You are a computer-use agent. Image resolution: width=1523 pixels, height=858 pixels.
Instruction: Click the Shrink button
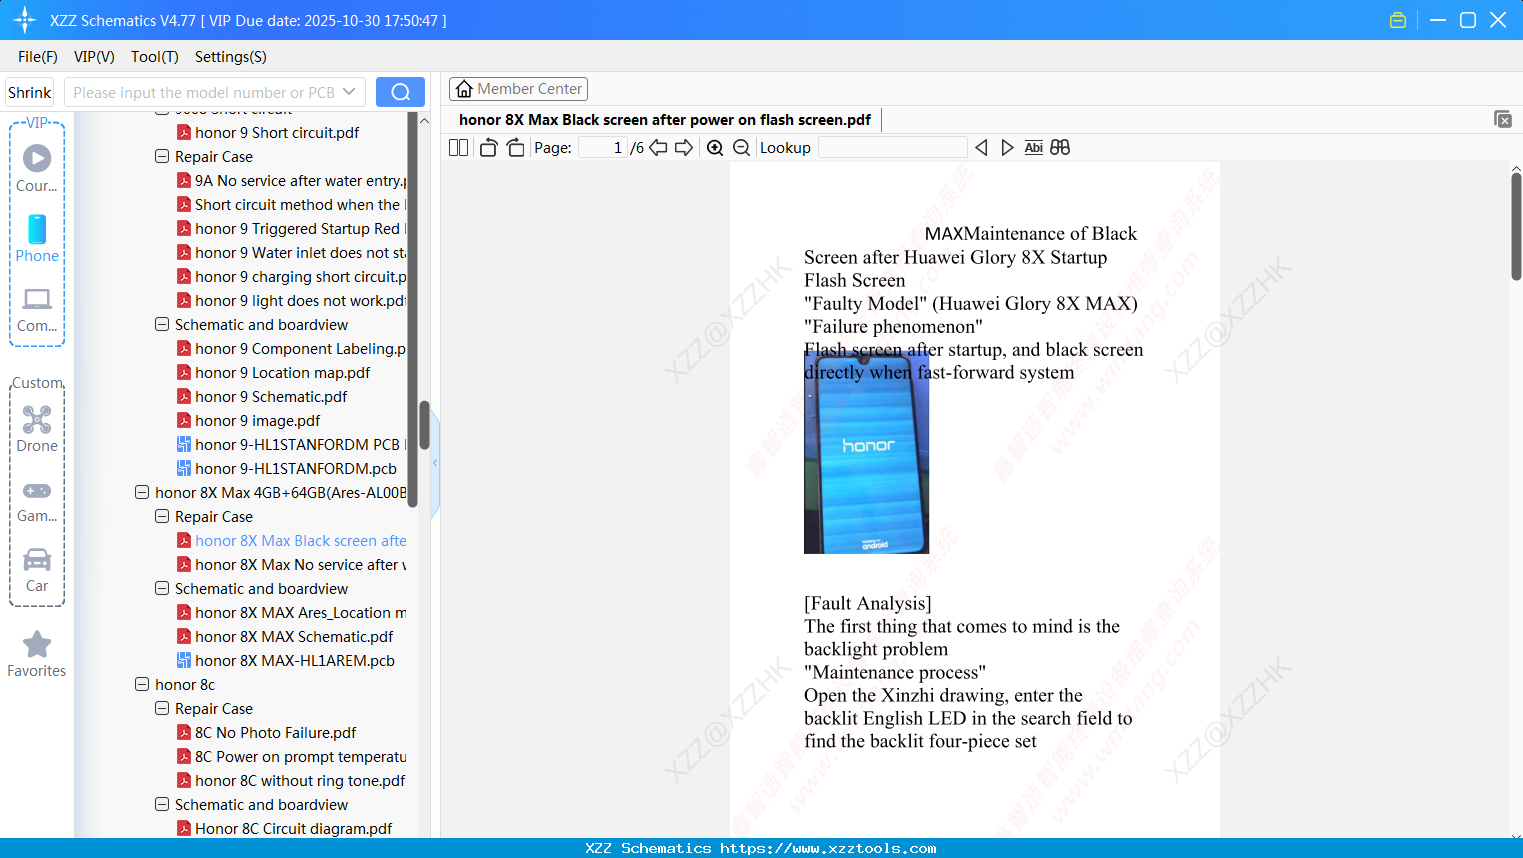[29, 92]
